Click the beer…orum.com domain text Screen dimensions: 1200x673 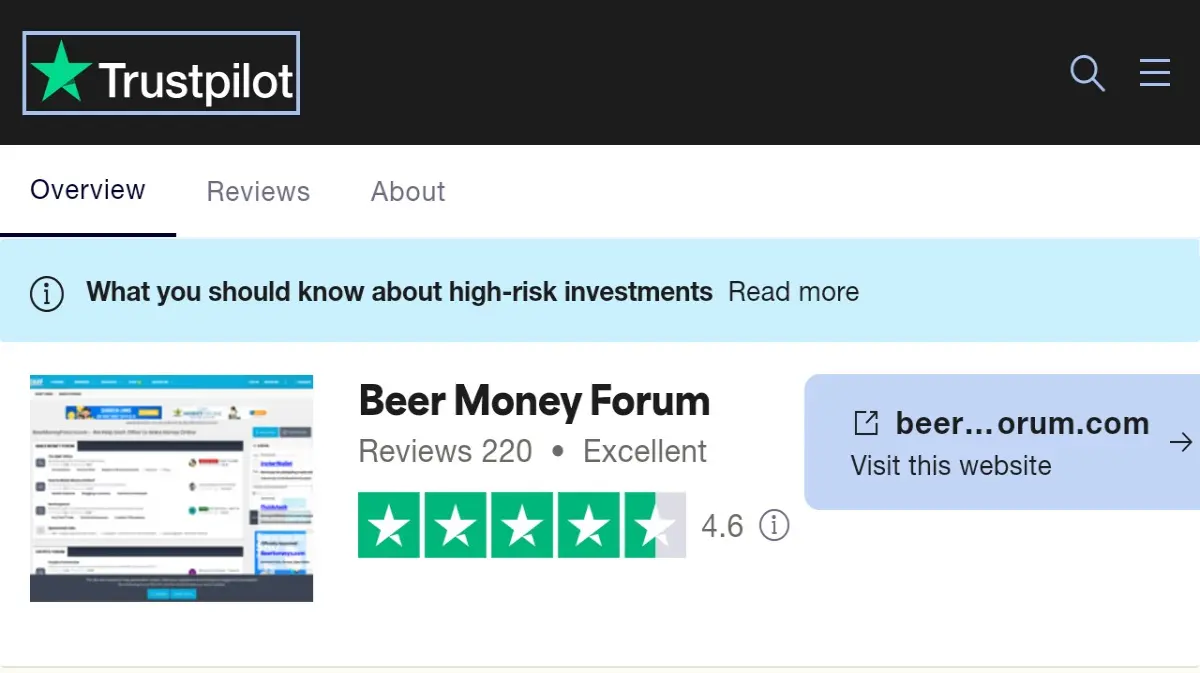(x=1023, y=423)
